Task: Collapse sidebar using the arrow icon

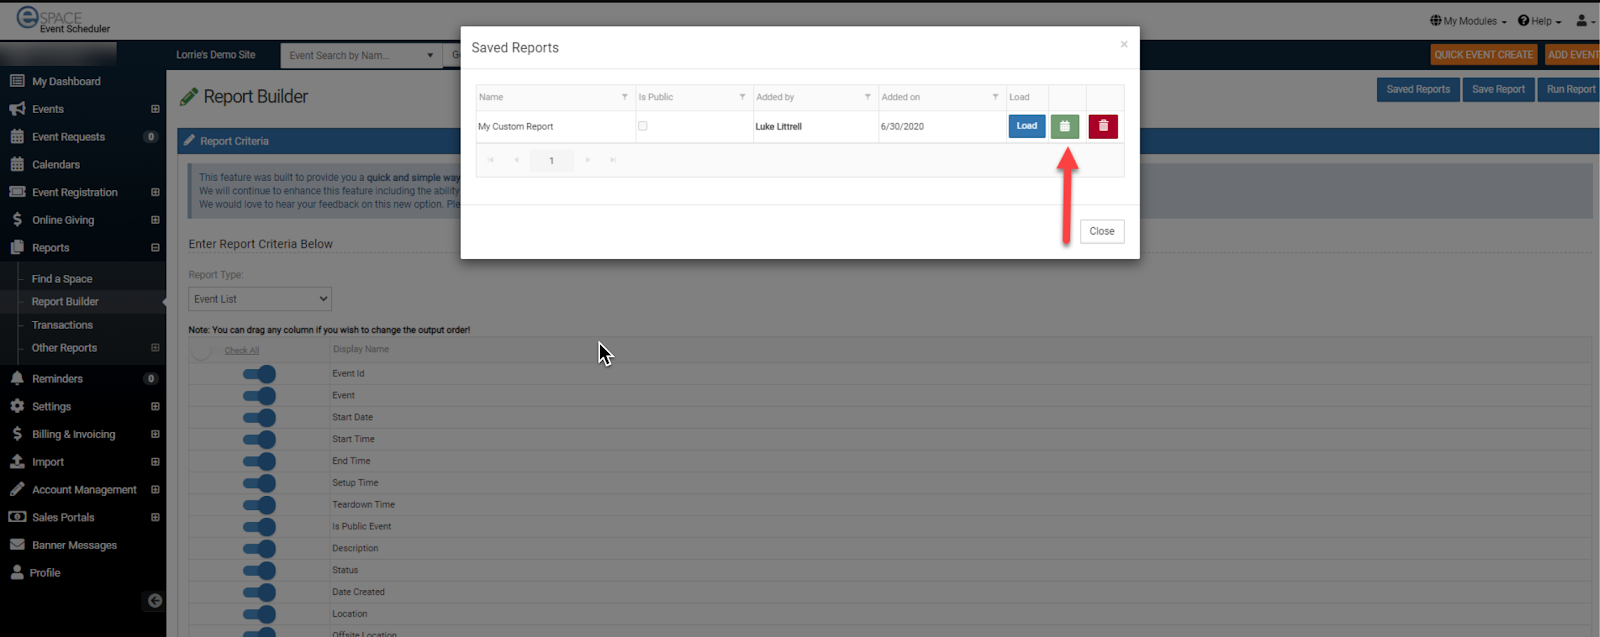Action: pyautogui.click(x=154, y=601)
